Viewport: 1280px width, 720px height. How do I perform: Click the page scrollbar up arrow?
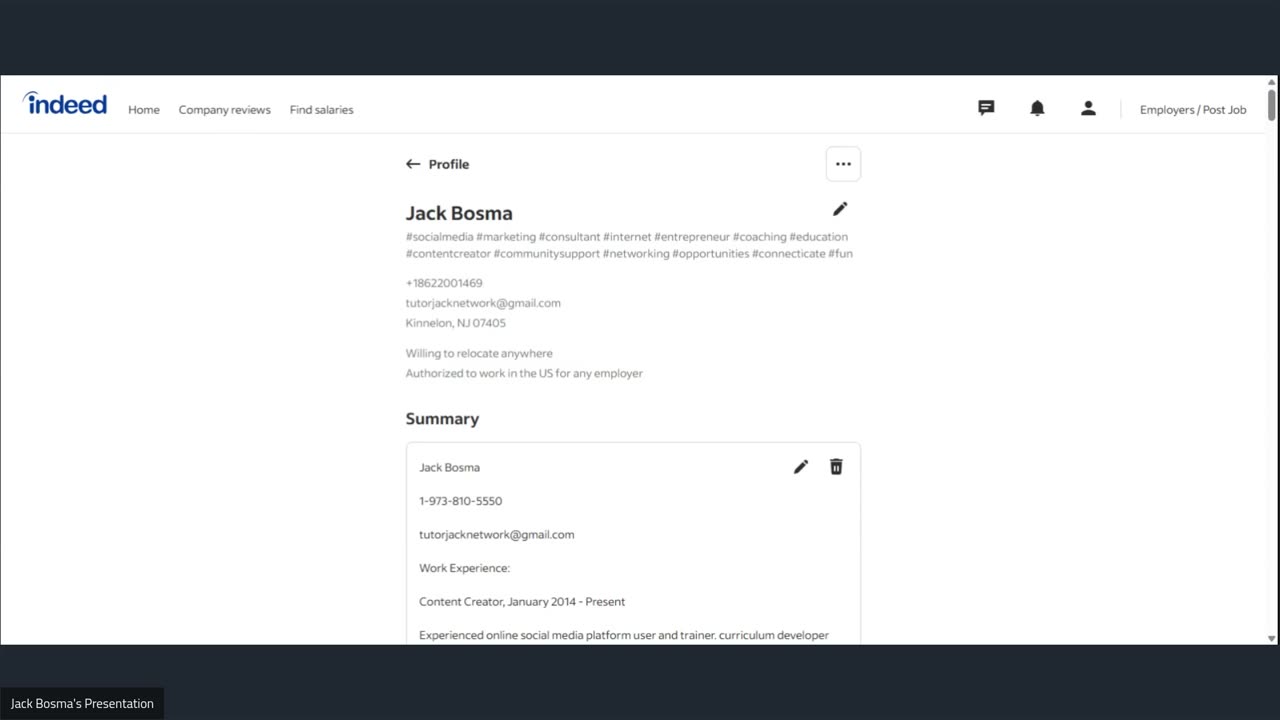click(1271, 82)
